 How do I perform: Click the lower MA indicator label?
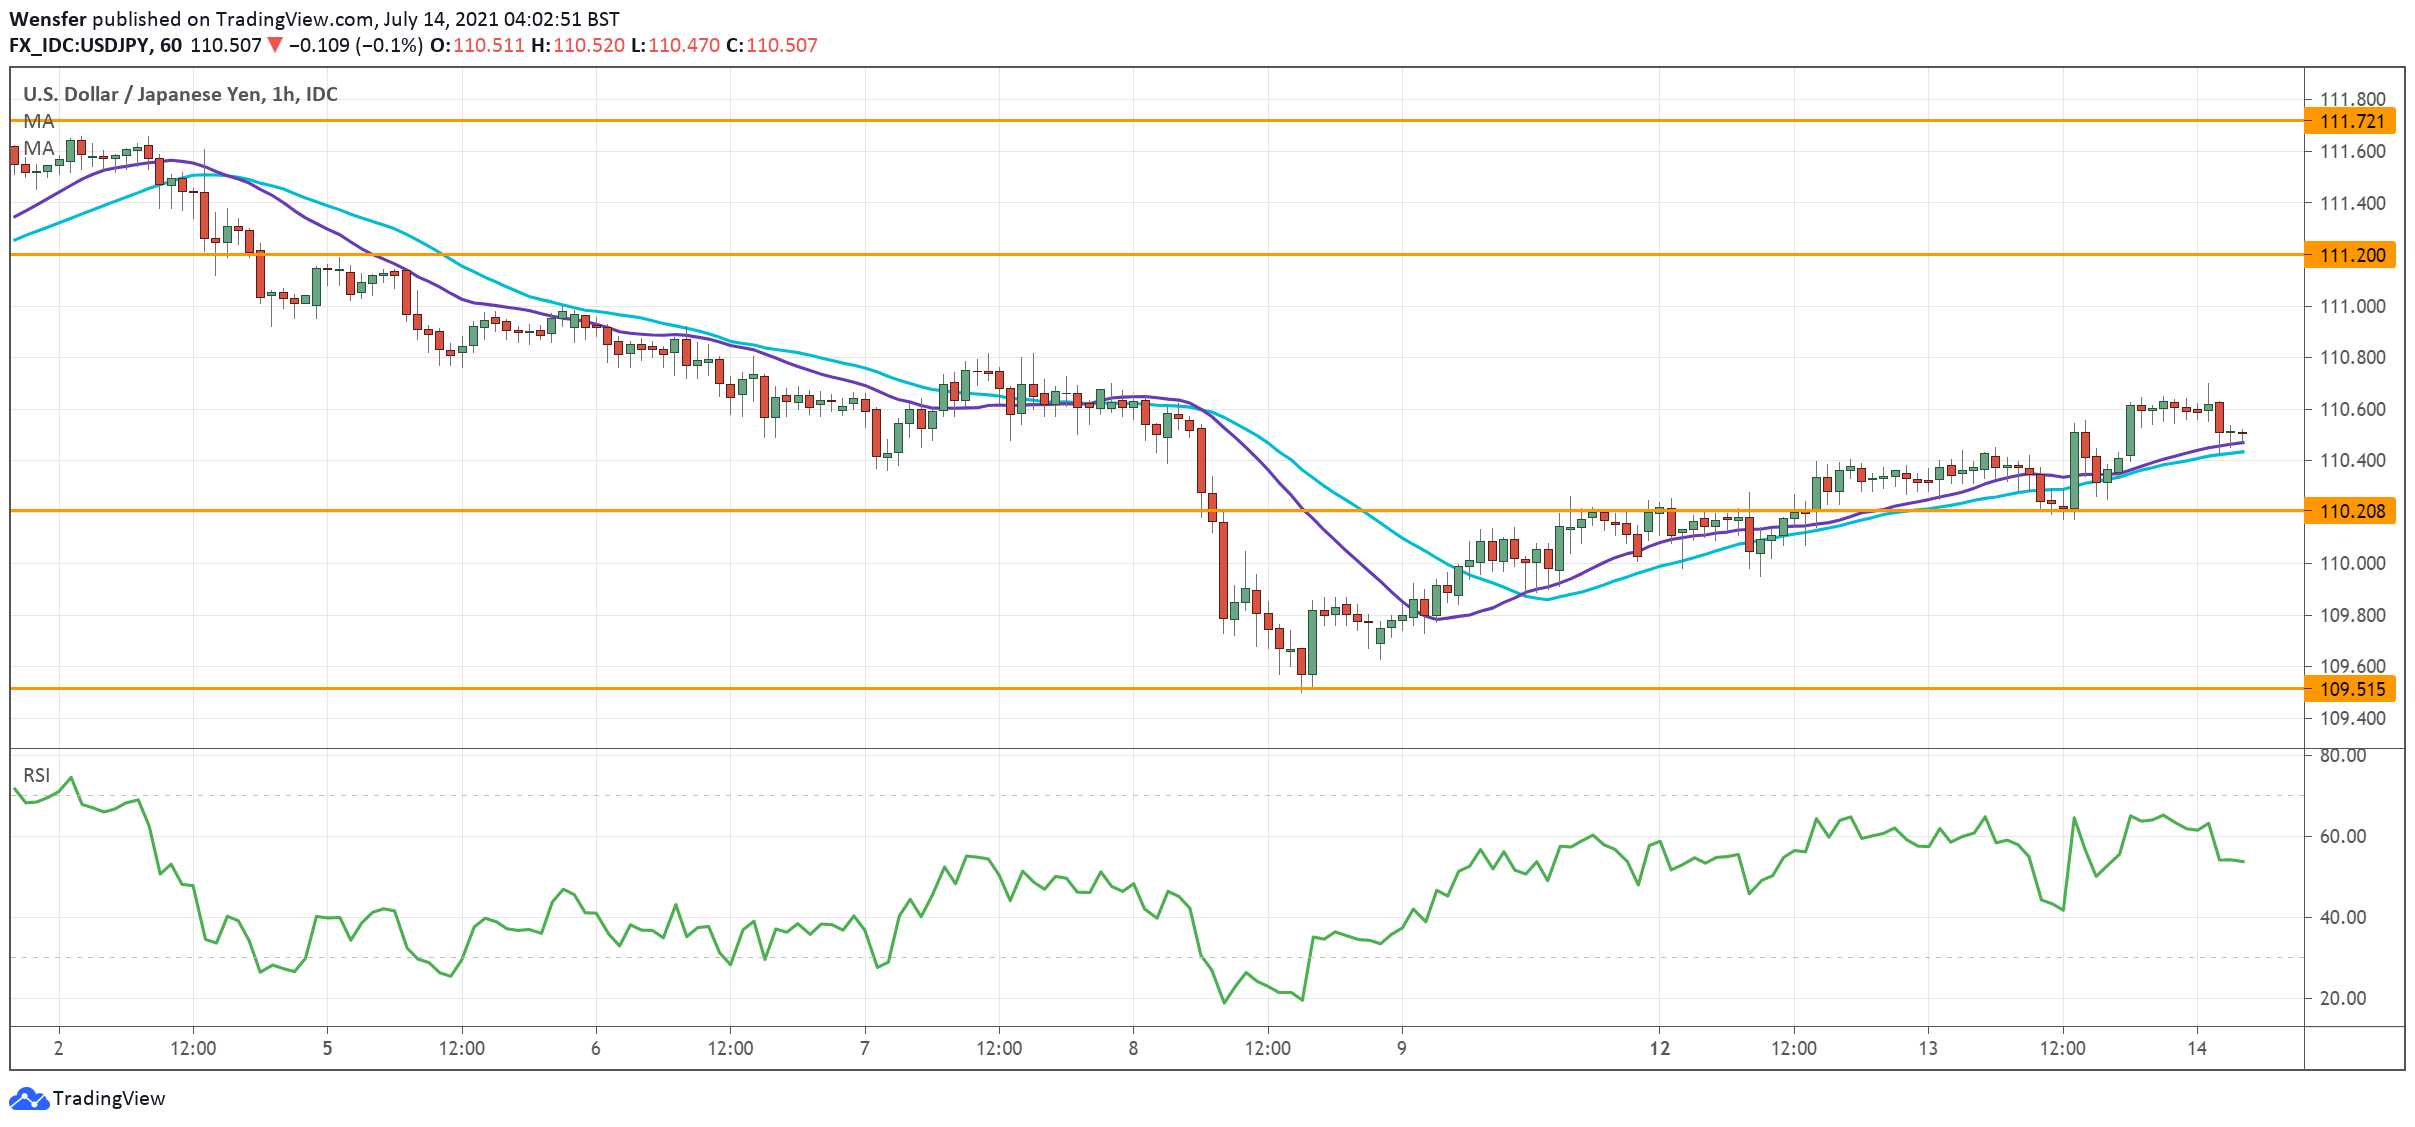[38, 149]
